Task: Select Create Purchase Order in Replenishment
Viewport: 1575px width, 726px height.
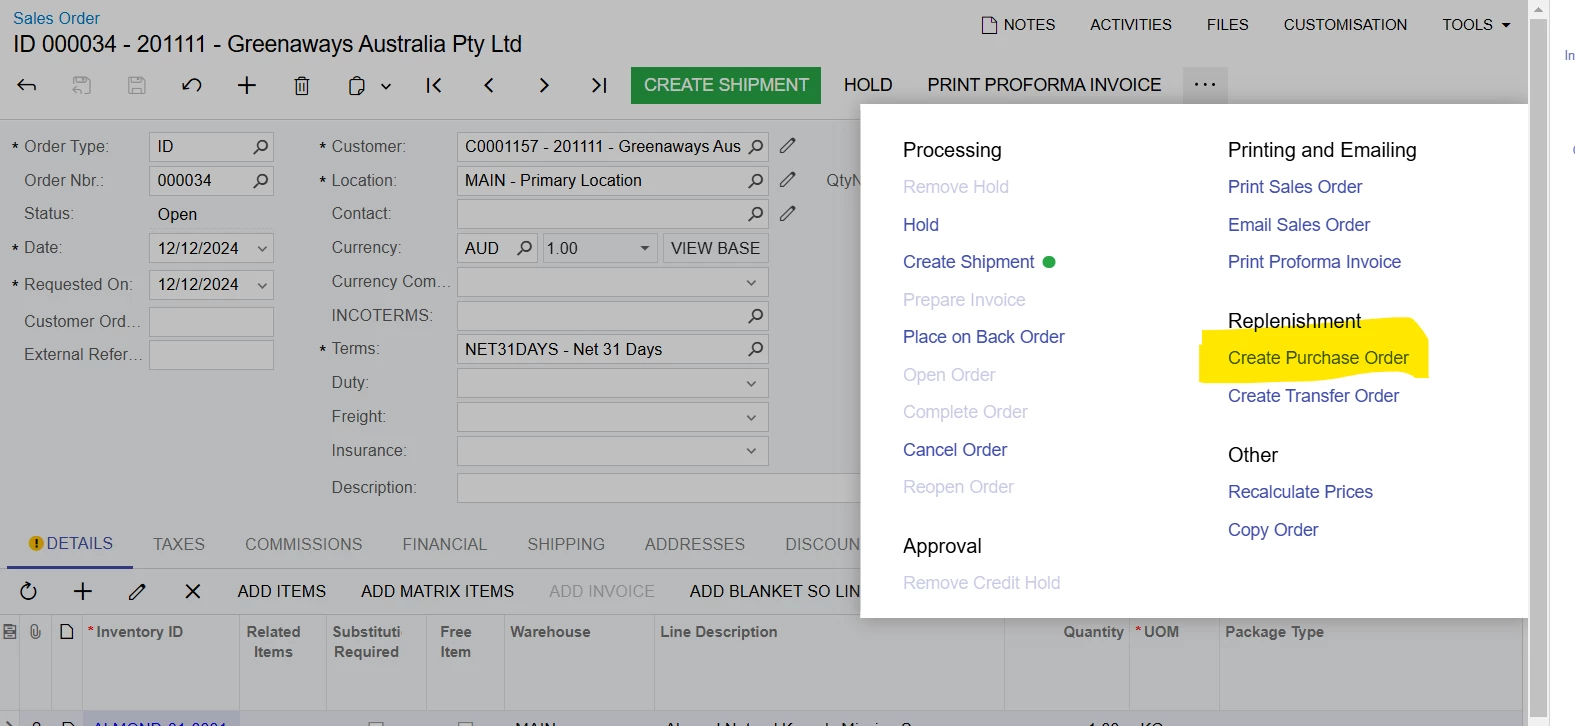Action: click(1318, 358)
